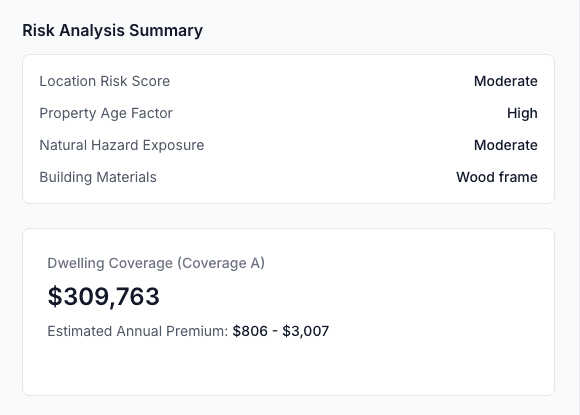Click the Dwelling Coverage (Coverage A) label

pyautogui.click(x=156, y=263)
